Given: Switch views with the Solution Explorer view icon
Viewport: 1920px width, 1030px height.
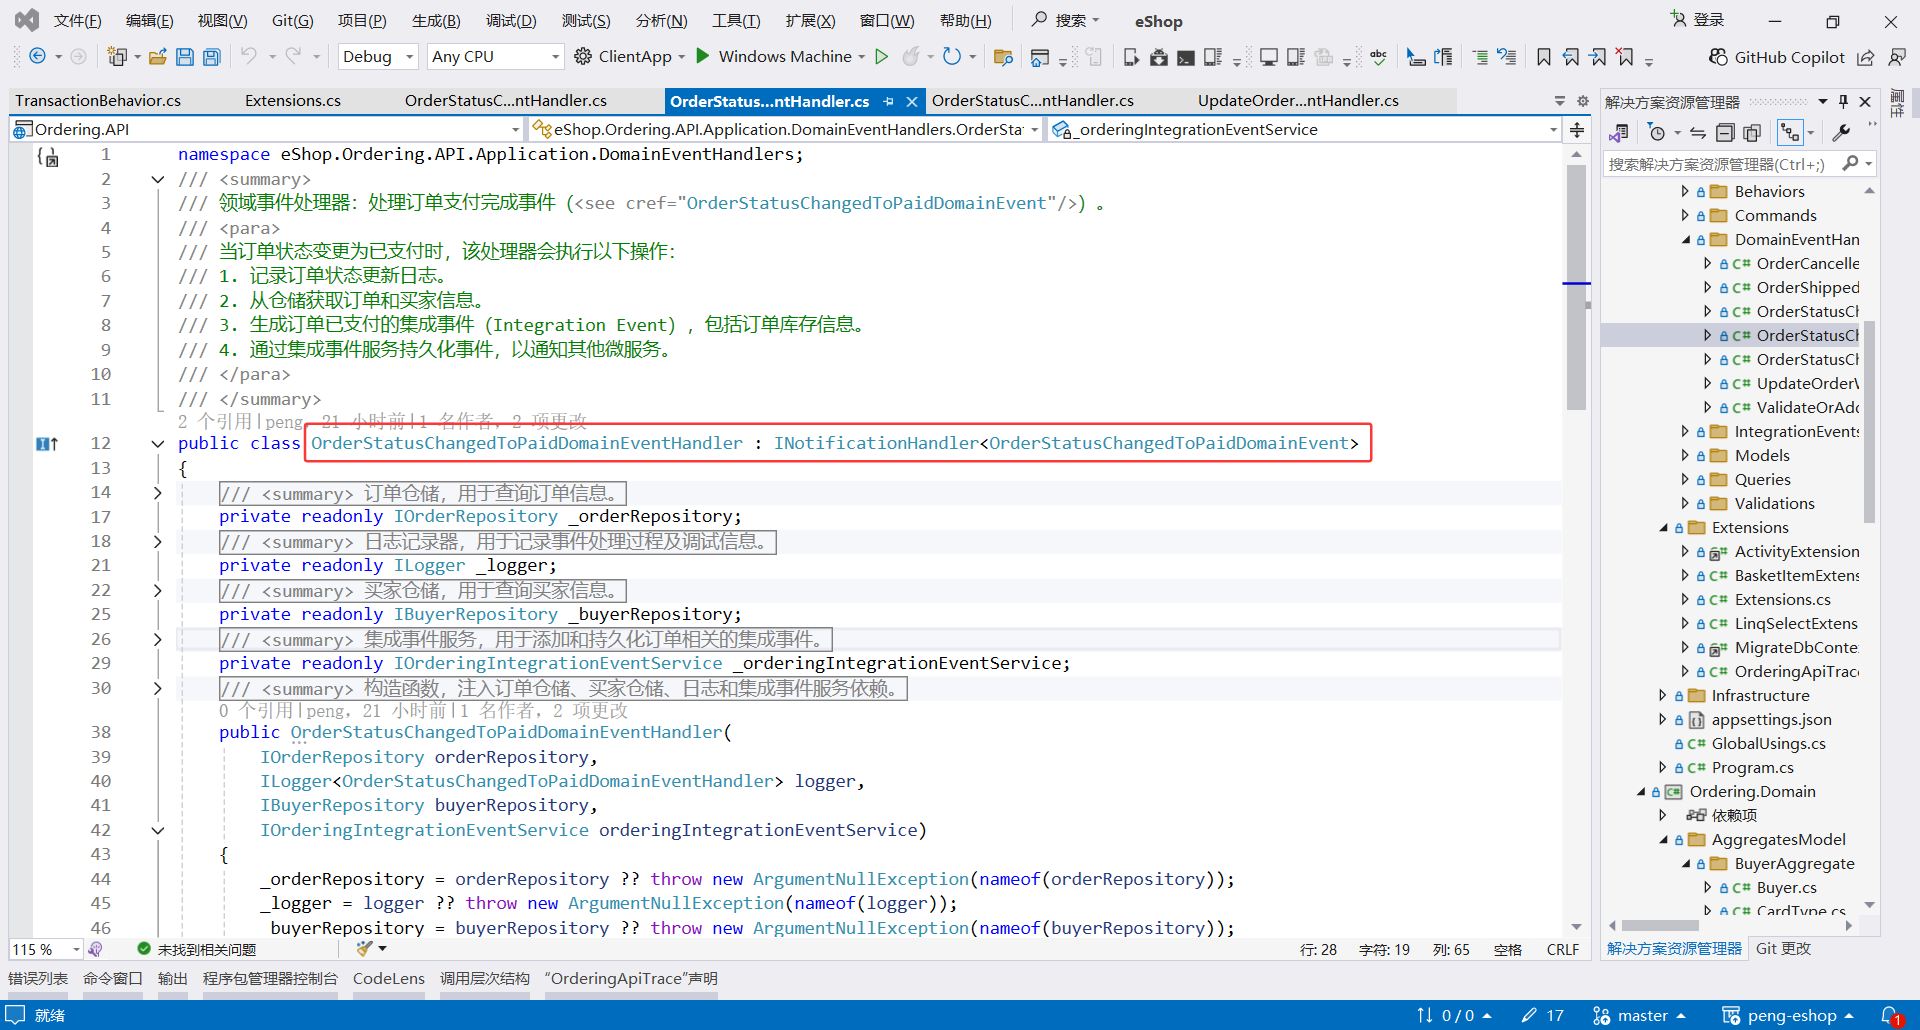Looking at the screenshot, I should point(1619,133).
